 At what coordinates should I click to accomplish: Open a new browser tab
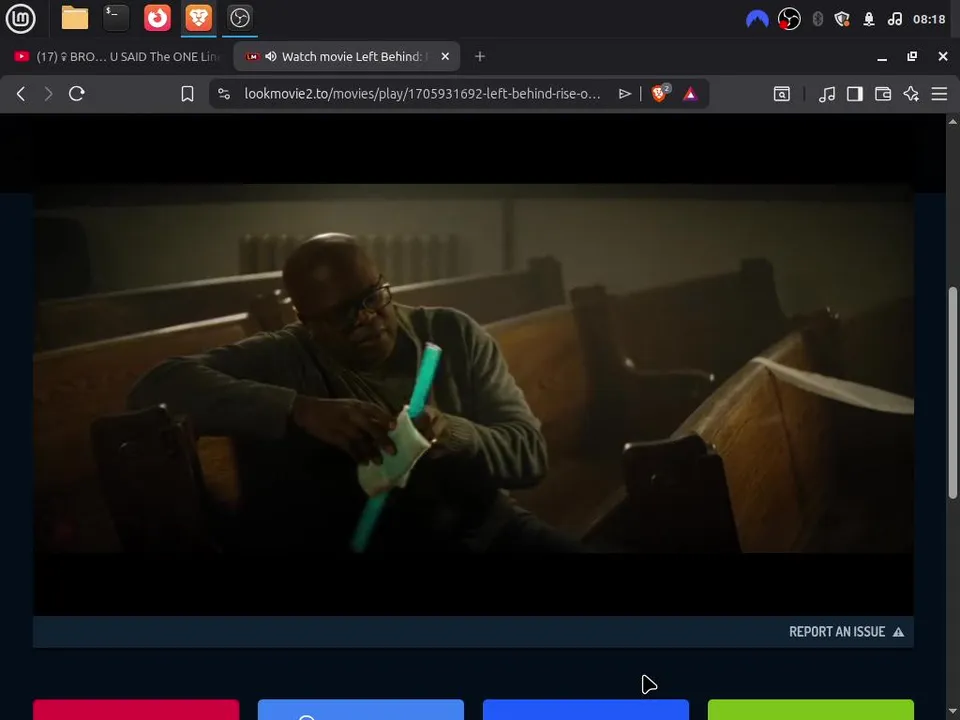point(480,56)
